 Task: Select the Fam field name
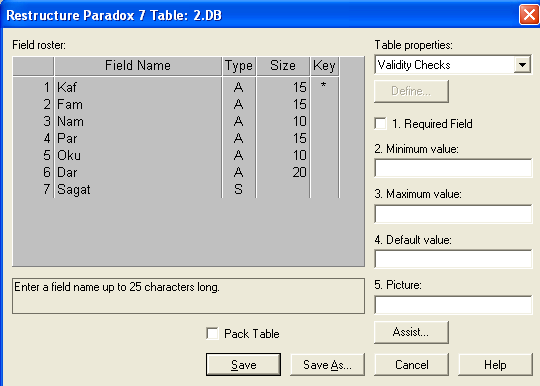tap(138, 104)
